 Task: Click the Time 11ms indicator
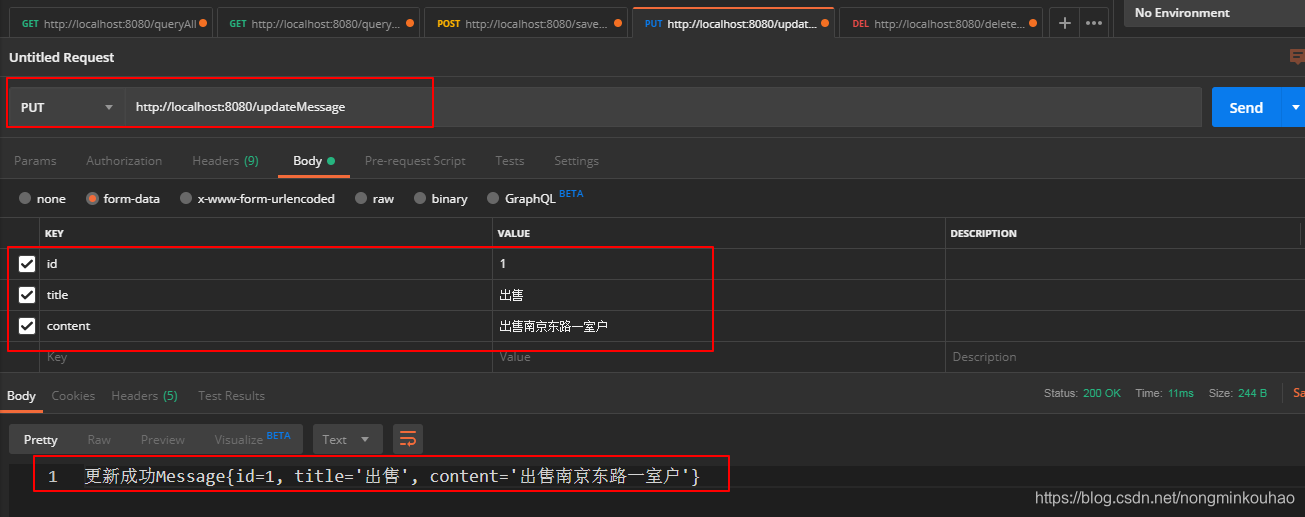[x=1165, y=394]
